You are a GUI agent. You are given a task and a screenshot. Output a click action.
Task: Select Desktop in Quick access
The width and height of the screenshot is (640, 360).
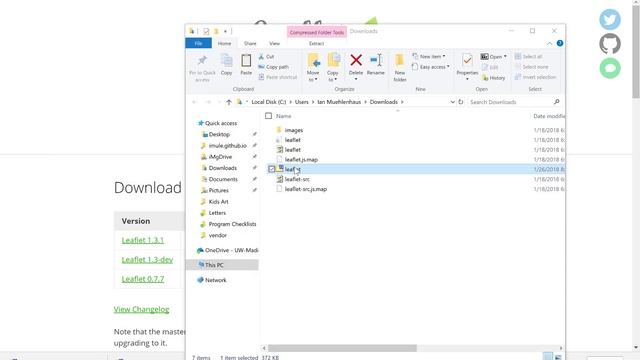[219, 134]
